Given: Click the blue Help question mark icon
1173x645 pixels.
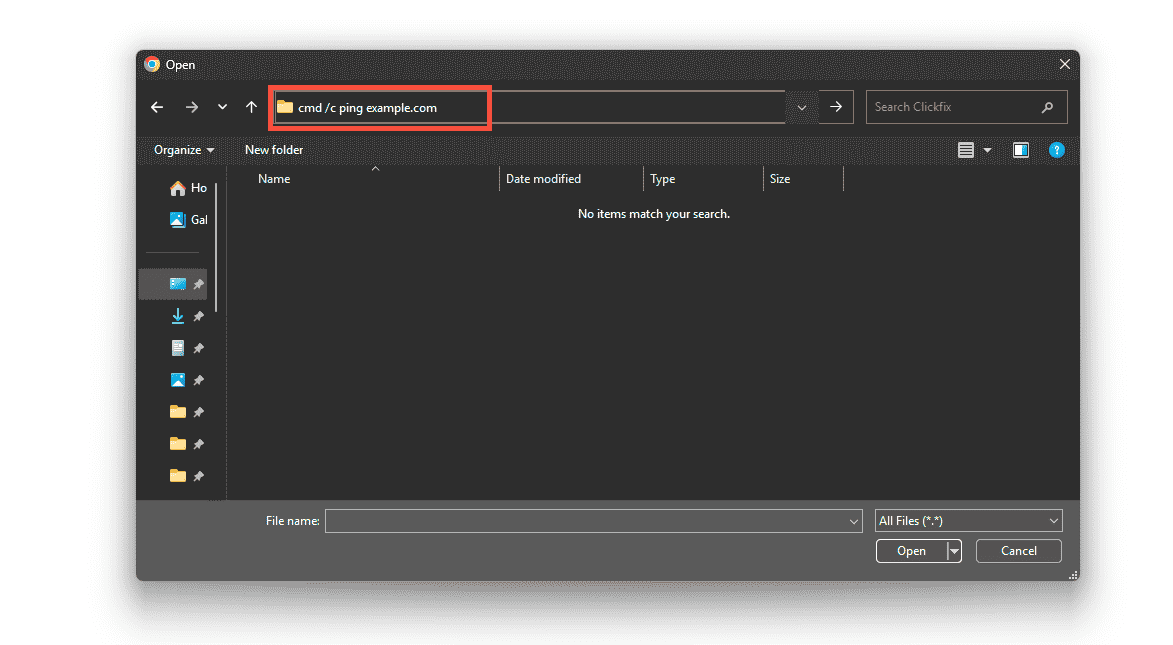Looking at the screenshot, I should [x=1057, y=150].
